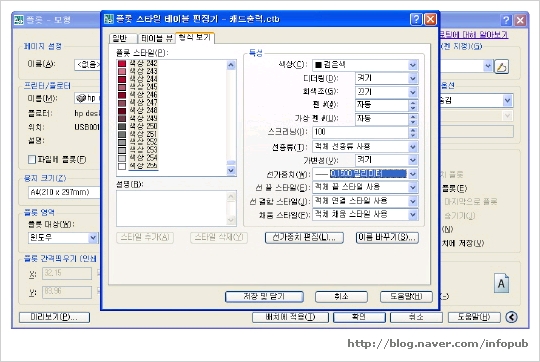
Task: Open the 선 결합 스타일(J) dropdown
Action: click(x=413, y=201)
